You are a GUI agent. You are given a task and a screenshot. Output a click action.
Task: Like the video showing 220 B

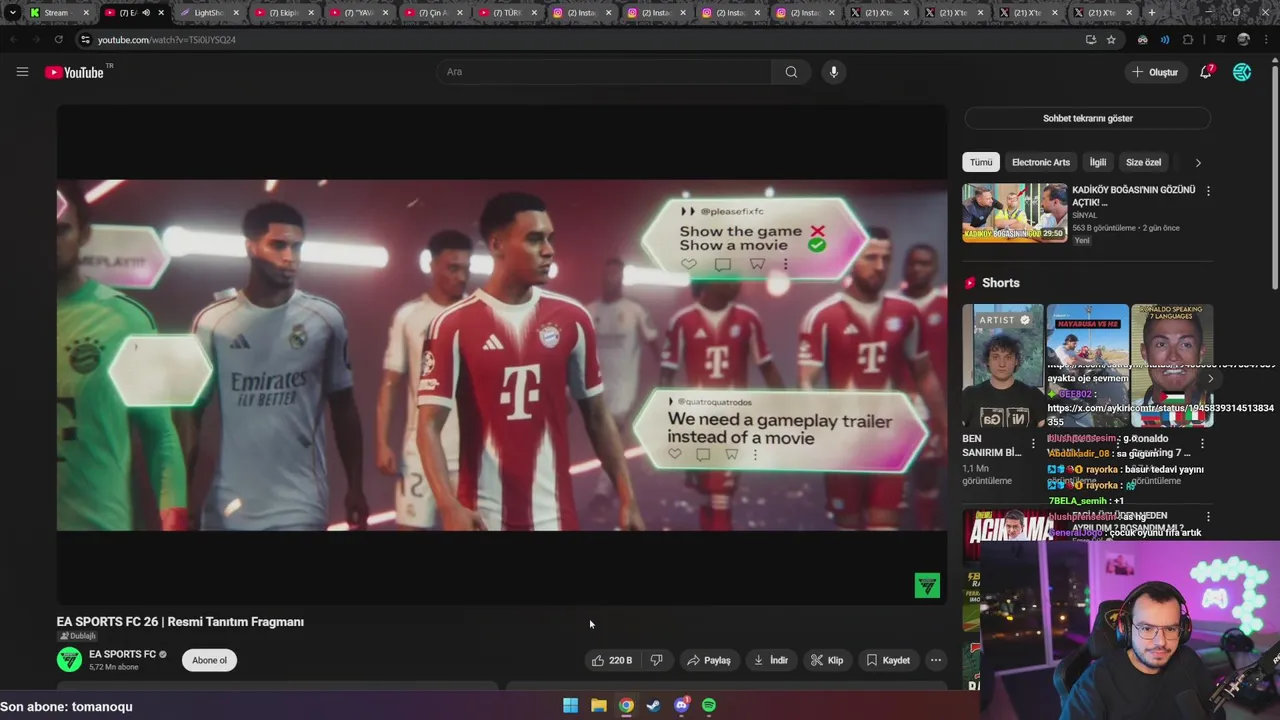[612, 660]
